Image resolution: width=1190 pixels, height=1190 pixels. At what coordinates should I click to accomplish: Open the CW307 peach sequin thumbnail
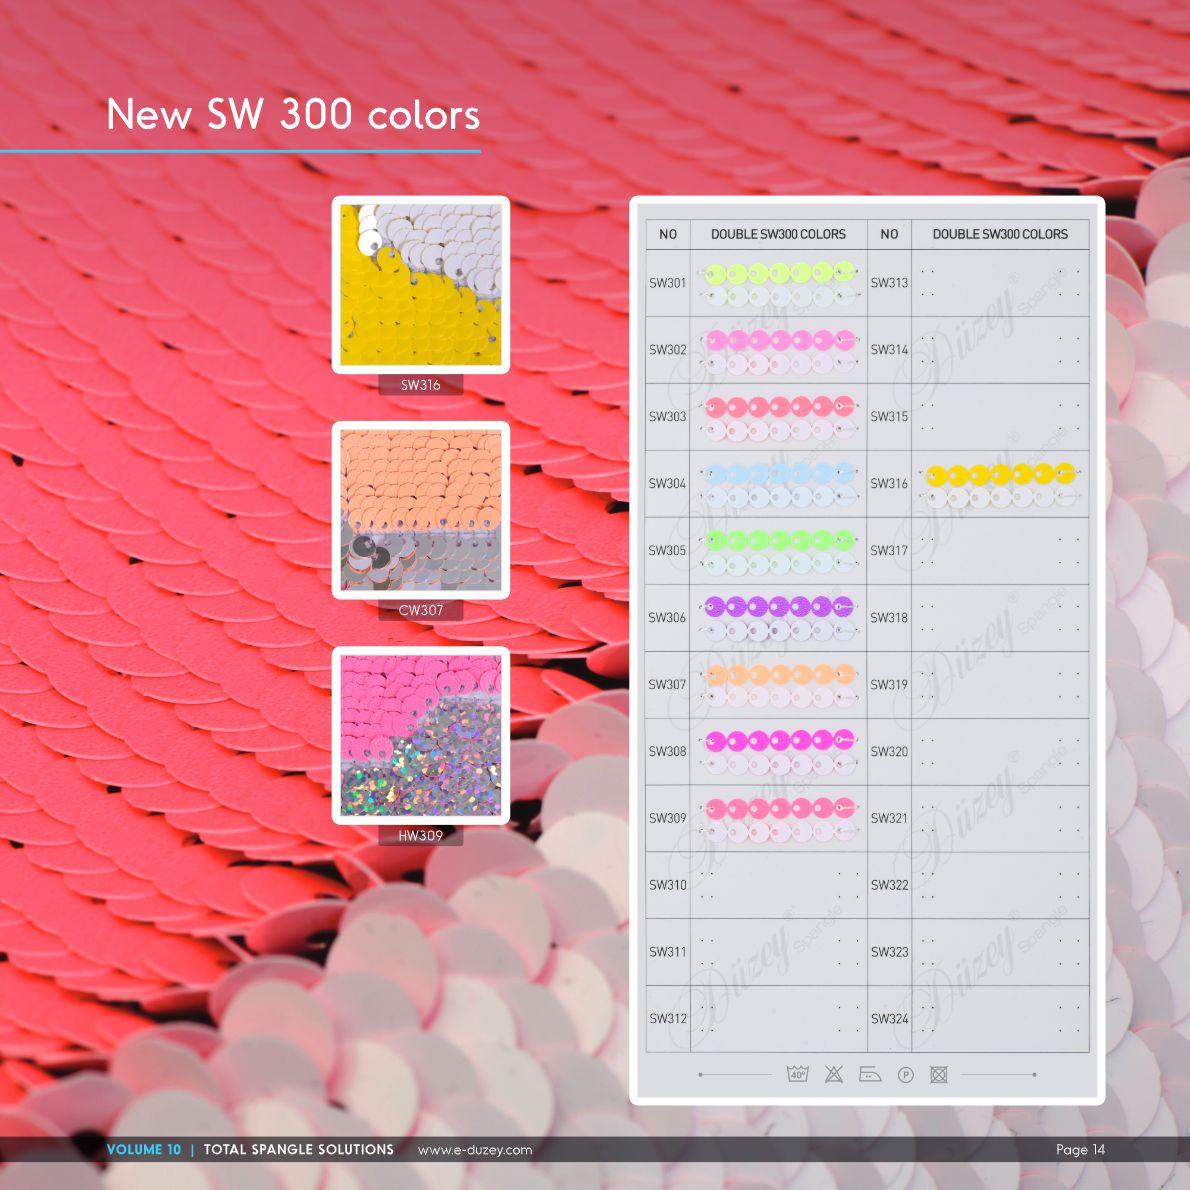[420, 510]
